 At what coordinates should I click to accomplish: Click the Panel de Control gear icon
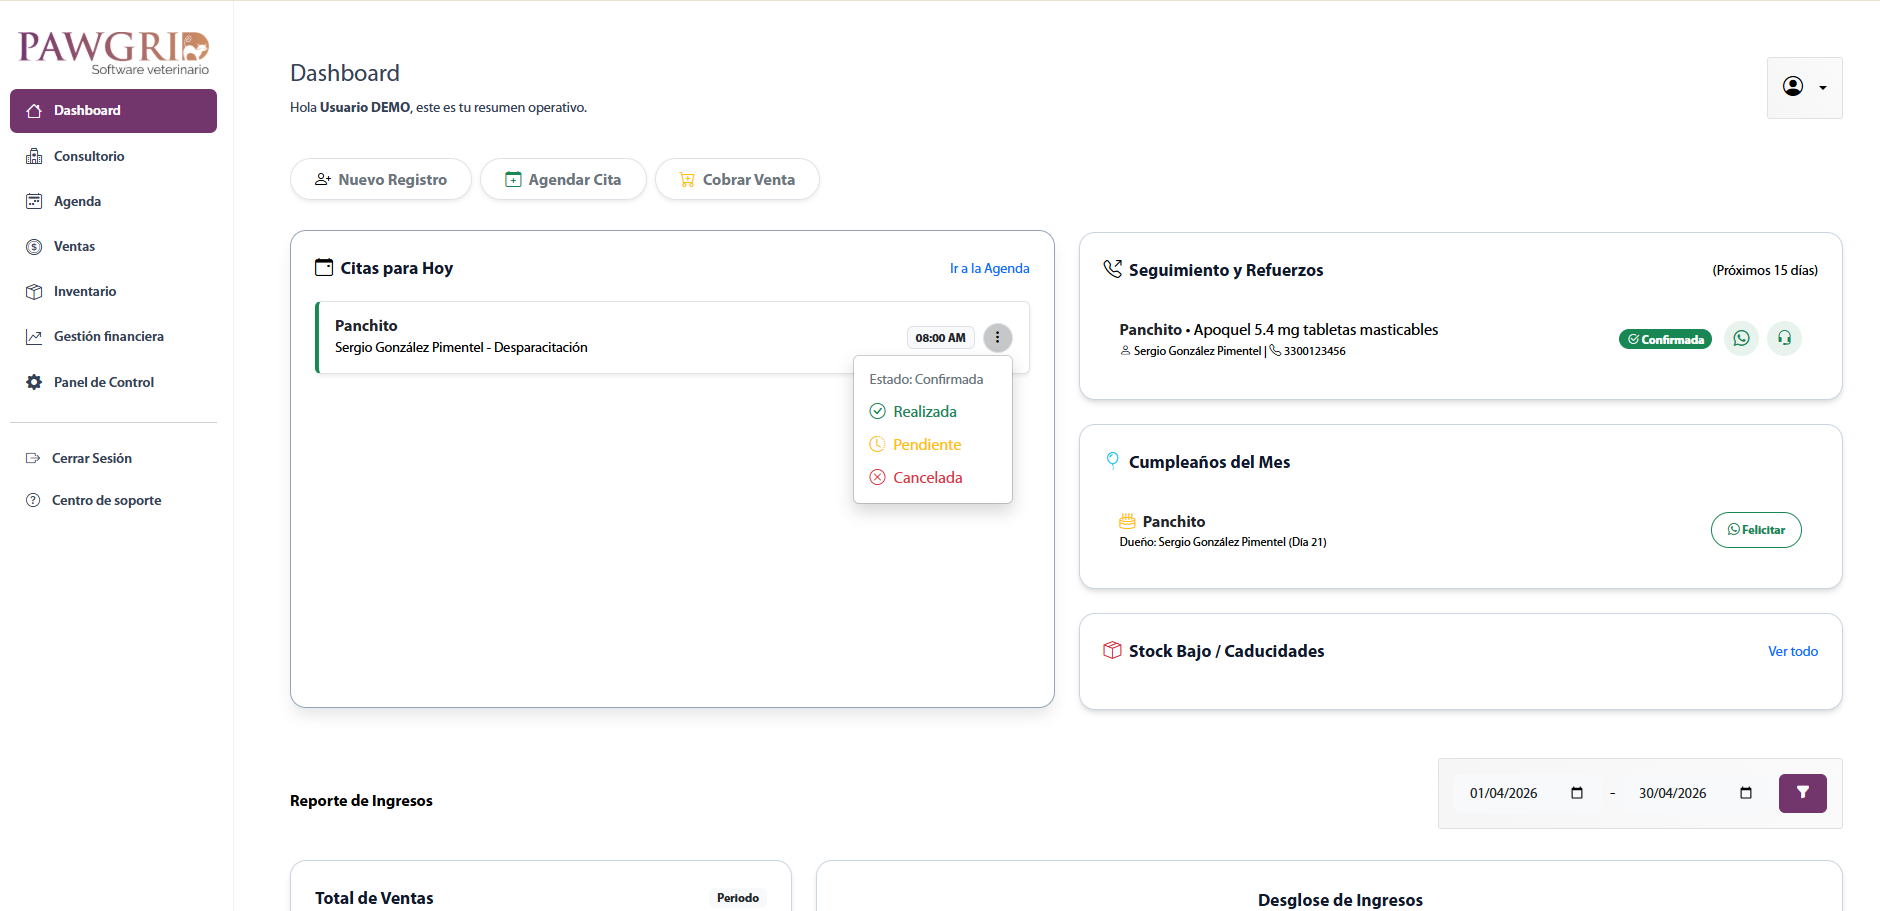(34, 381)
